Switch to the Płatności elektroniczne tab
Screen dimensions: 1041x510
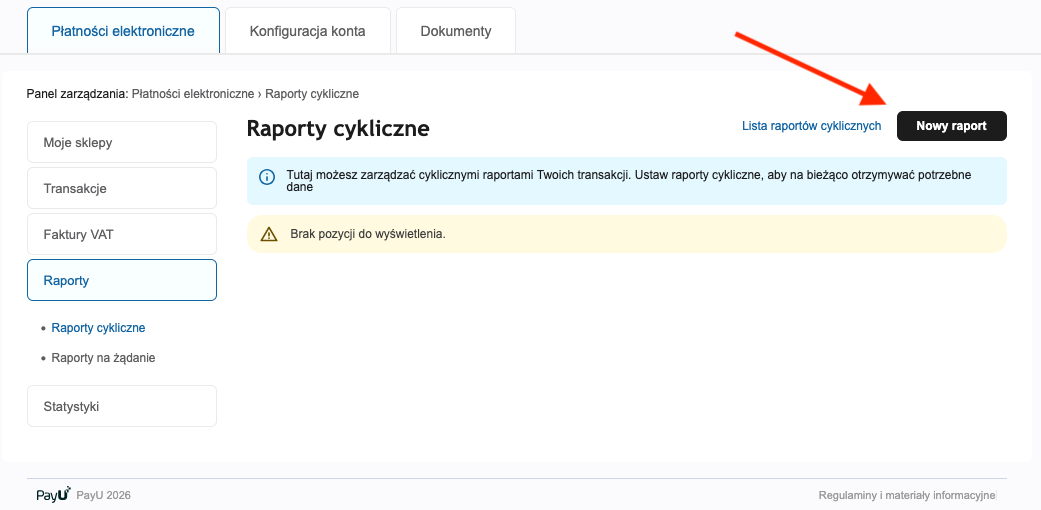coord(123,31)
